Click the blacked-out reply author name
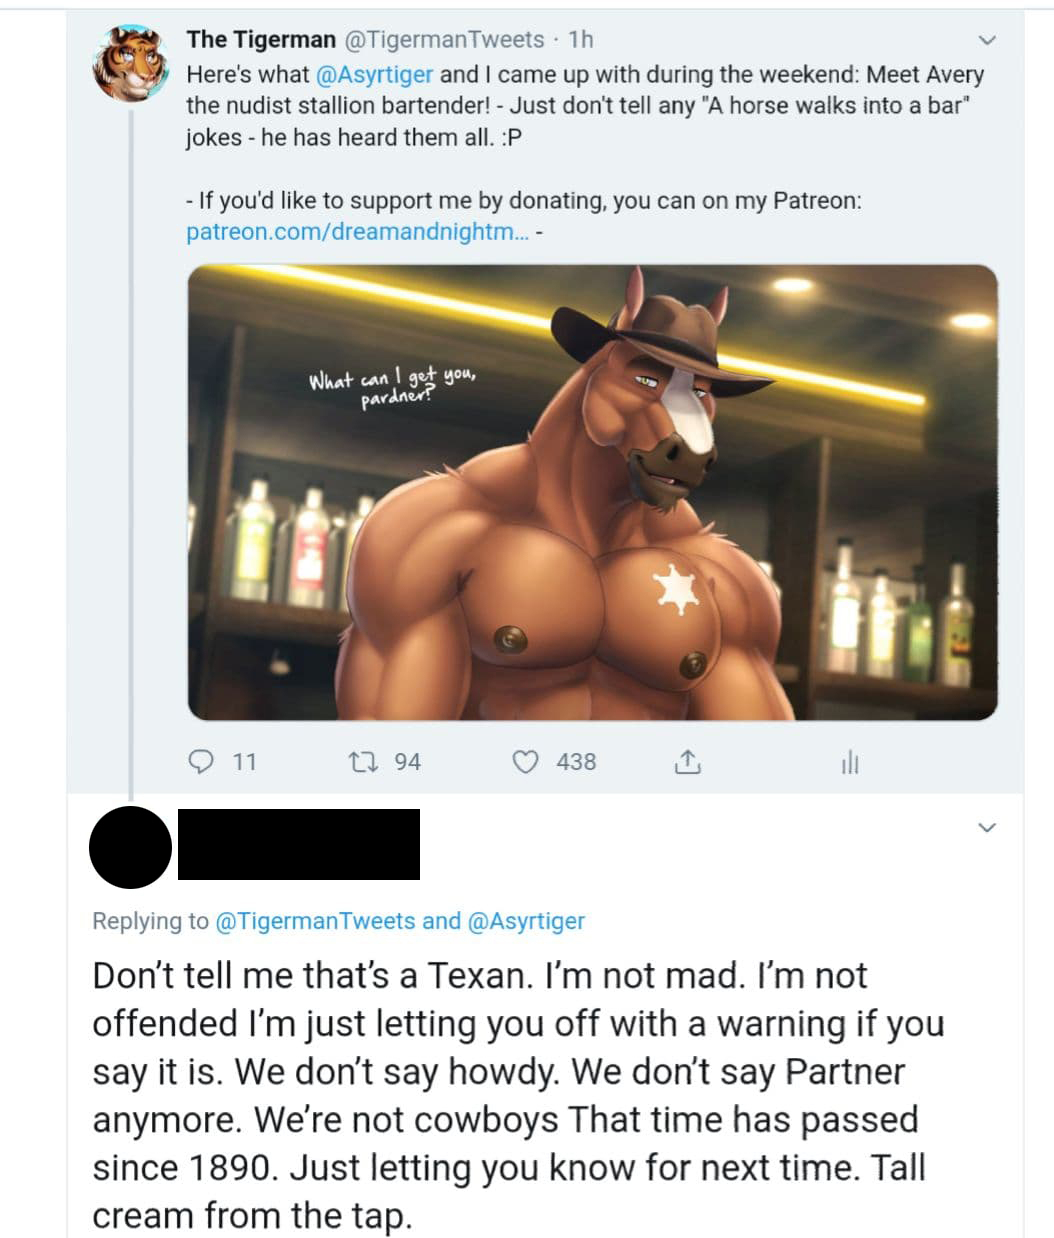The width and height of the screenshot is (1054, 1238). (x=298, y=845)
